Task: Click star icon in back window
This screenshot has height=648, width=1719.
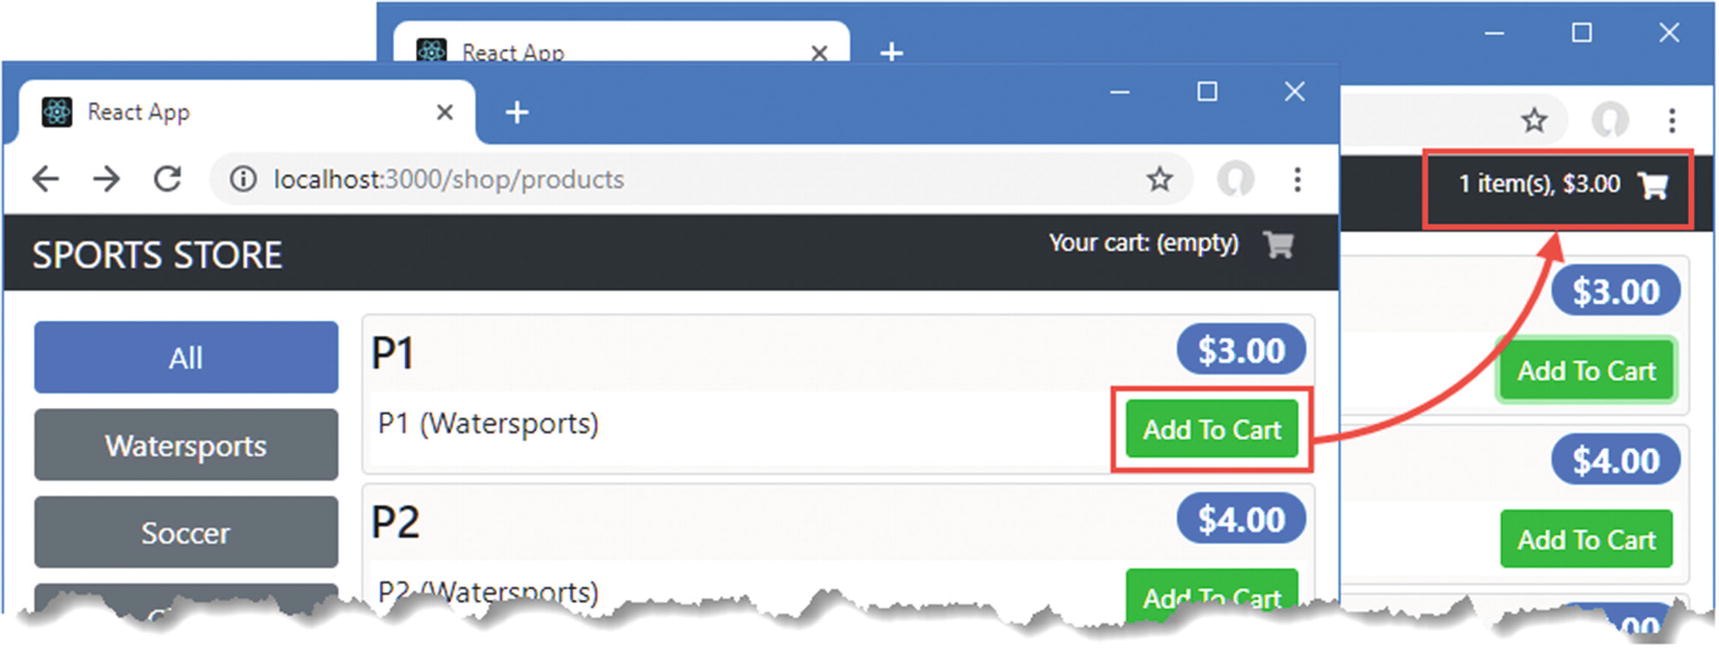Action: [x=1534, y=121]
